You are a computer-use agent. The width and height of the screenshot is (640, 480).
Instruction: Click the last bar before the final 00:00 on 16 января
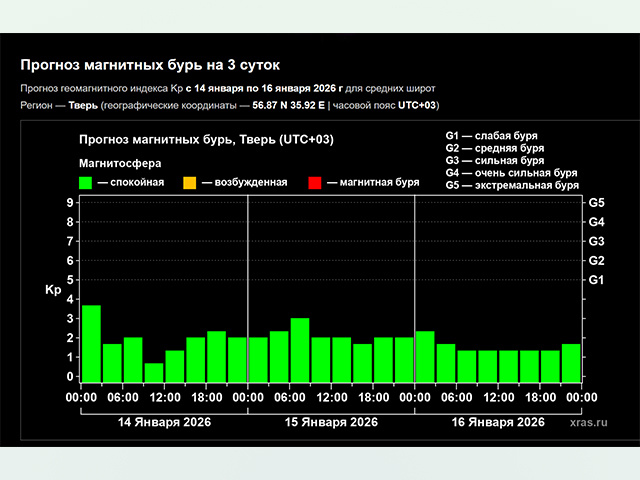click(x=571, y=363)
